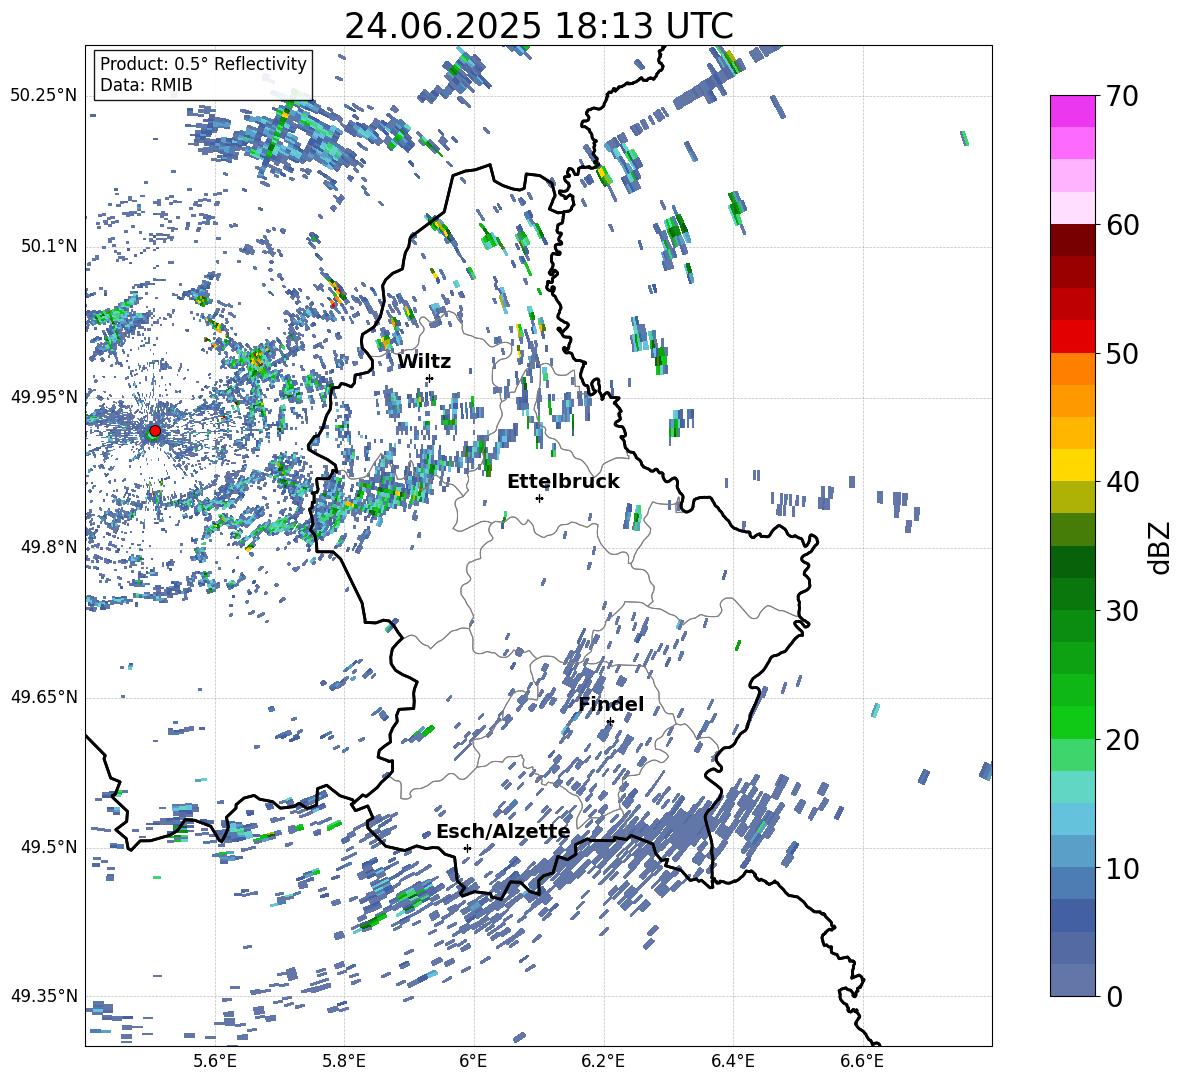Click the 'Esch/Alzette' city label
The height and width of the screenshot is (1081, 1184).
pos(503,832)
